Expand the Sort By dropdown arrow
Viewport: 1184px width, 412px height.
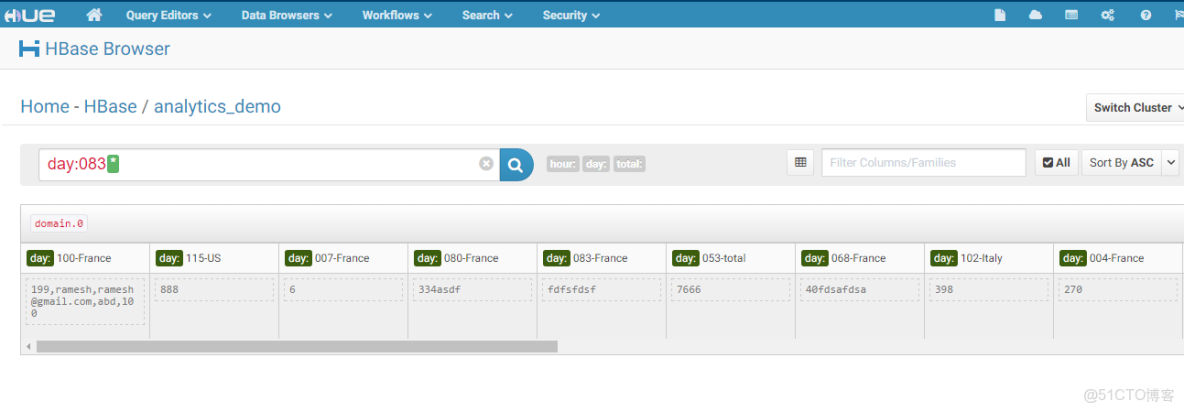coord(1170,162)
